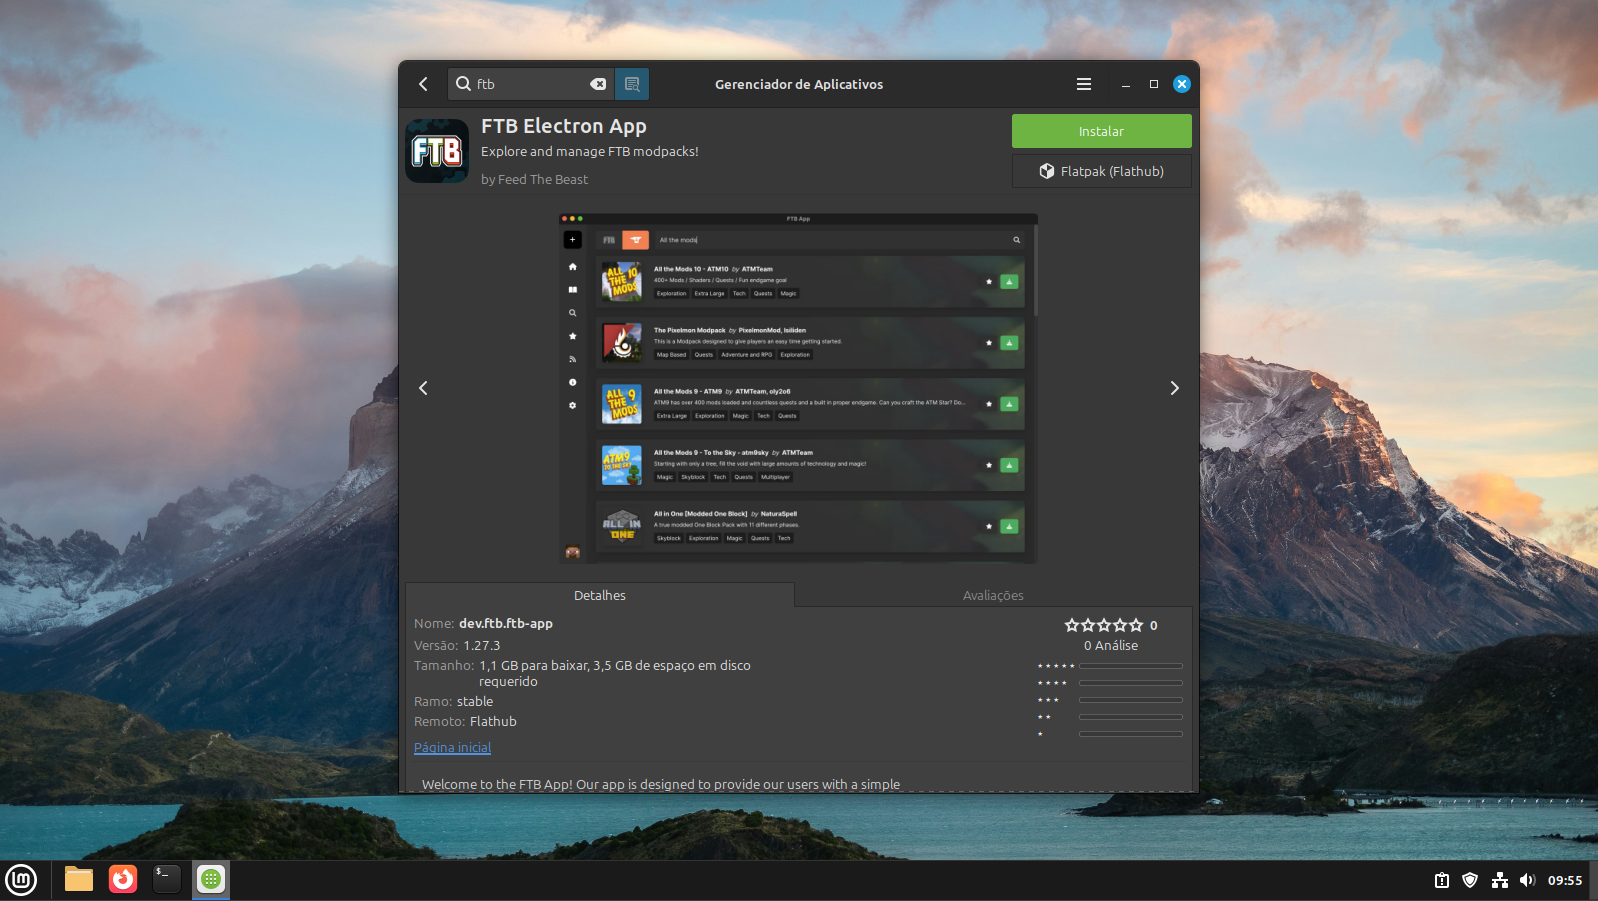Click the package name dev.ftb.ftb-app
This screenshot has width=1598, height=901.
(x=506, y=623)
